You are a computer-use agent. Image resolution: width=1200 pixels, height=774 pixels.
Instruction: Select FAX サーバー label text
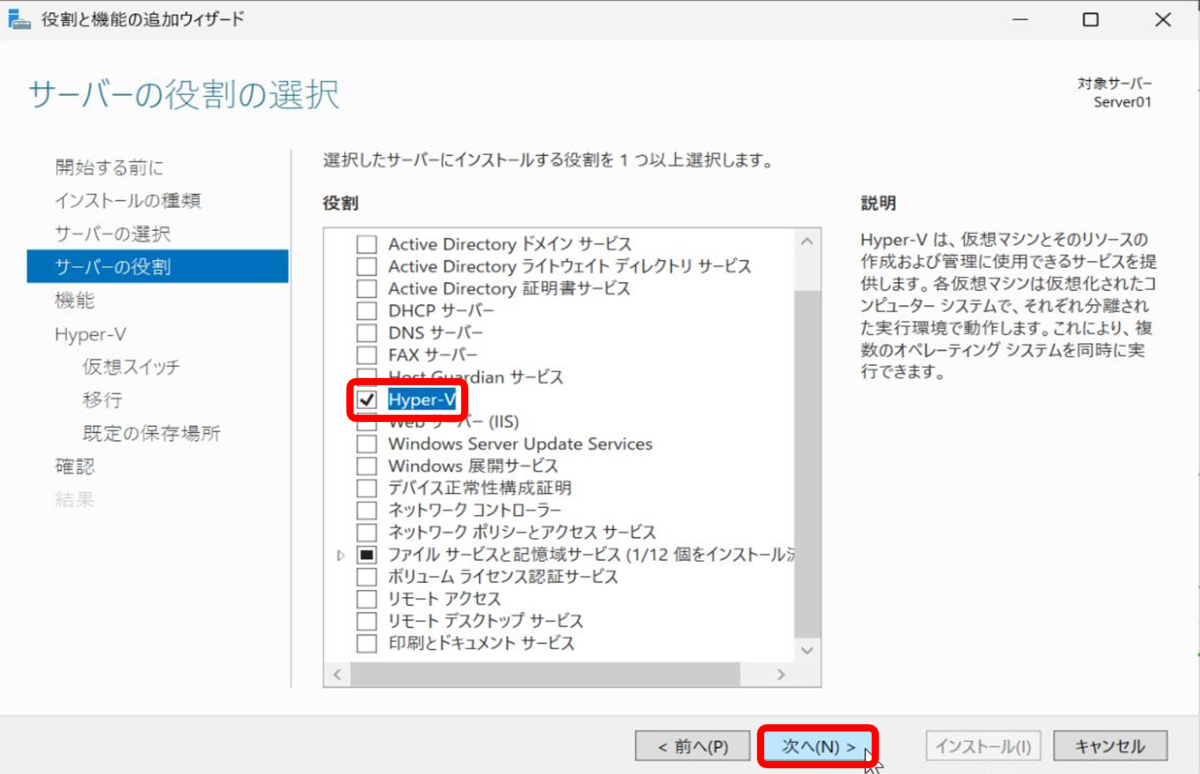pyautogui.click(x=433, y=355)
